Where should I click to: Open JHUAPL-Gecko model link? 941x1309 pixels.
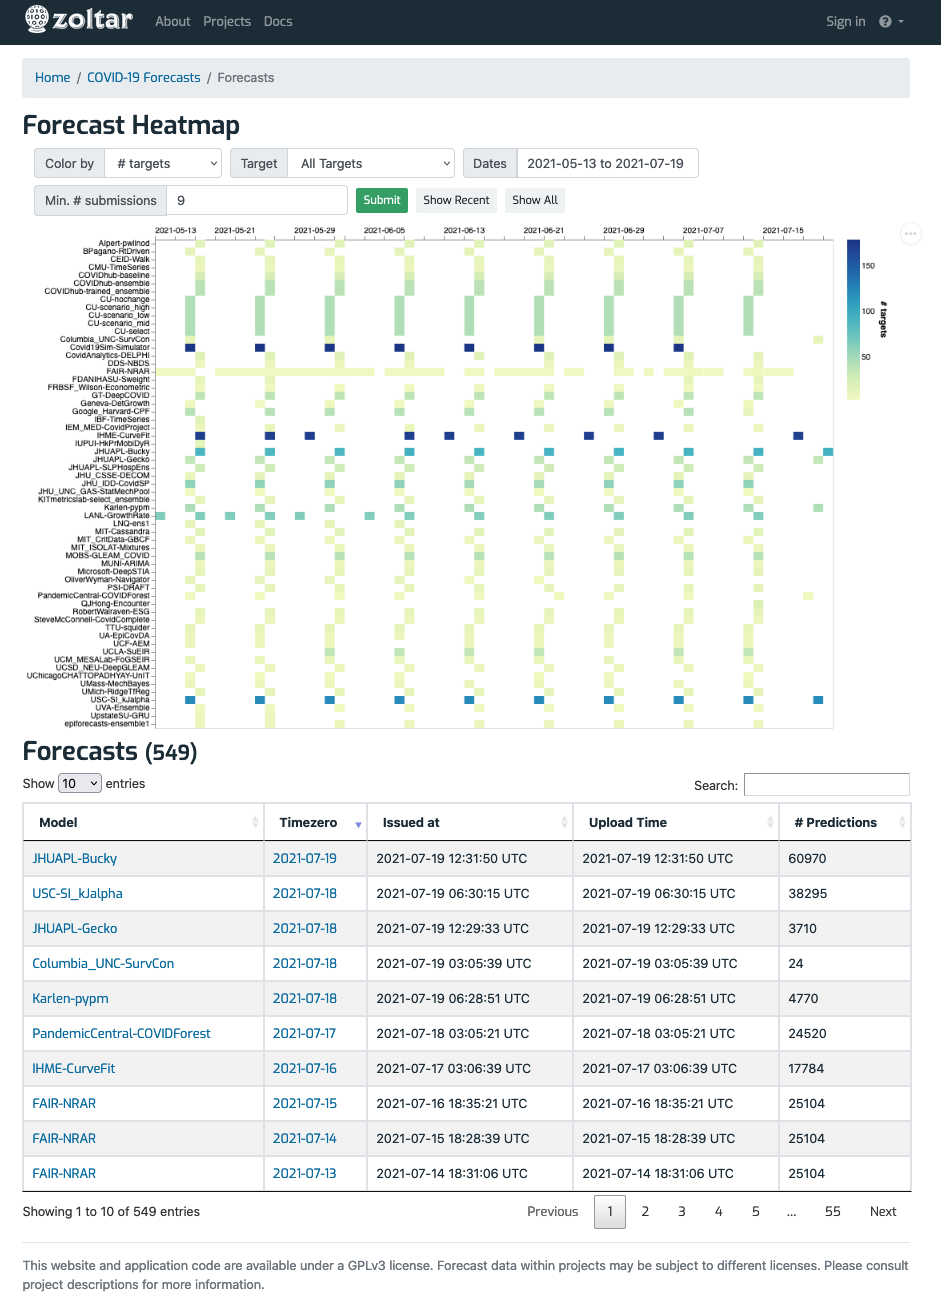pyautogui.click(x=75, y=928)
